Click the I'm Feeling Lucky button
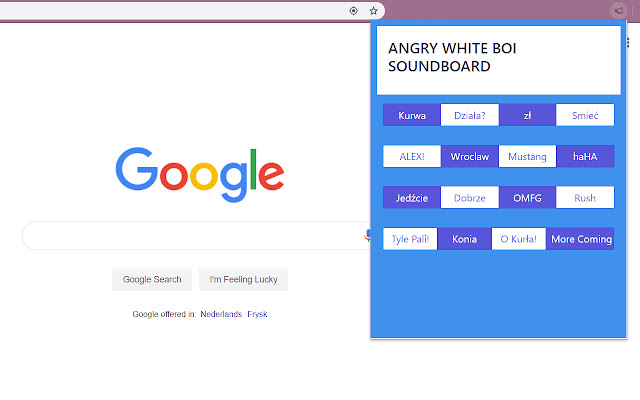The height and width of the screenshot is (400, 640). (243, 280)
